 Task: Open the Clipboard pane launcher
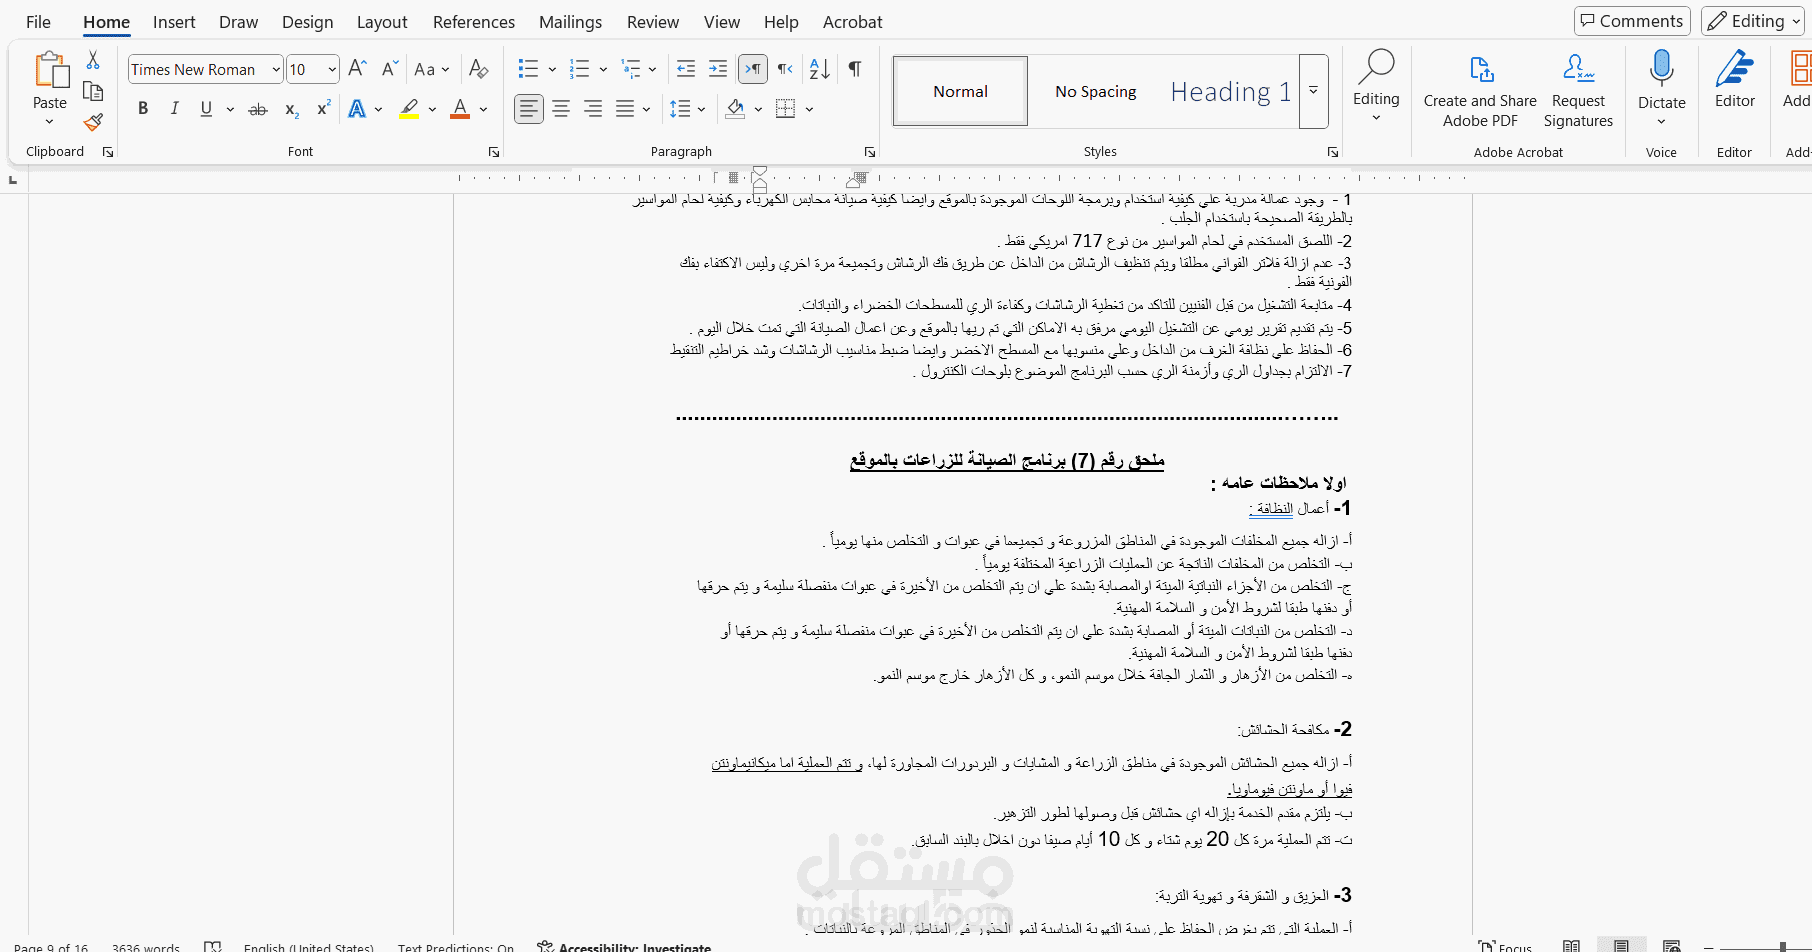(x=108, y=152)
